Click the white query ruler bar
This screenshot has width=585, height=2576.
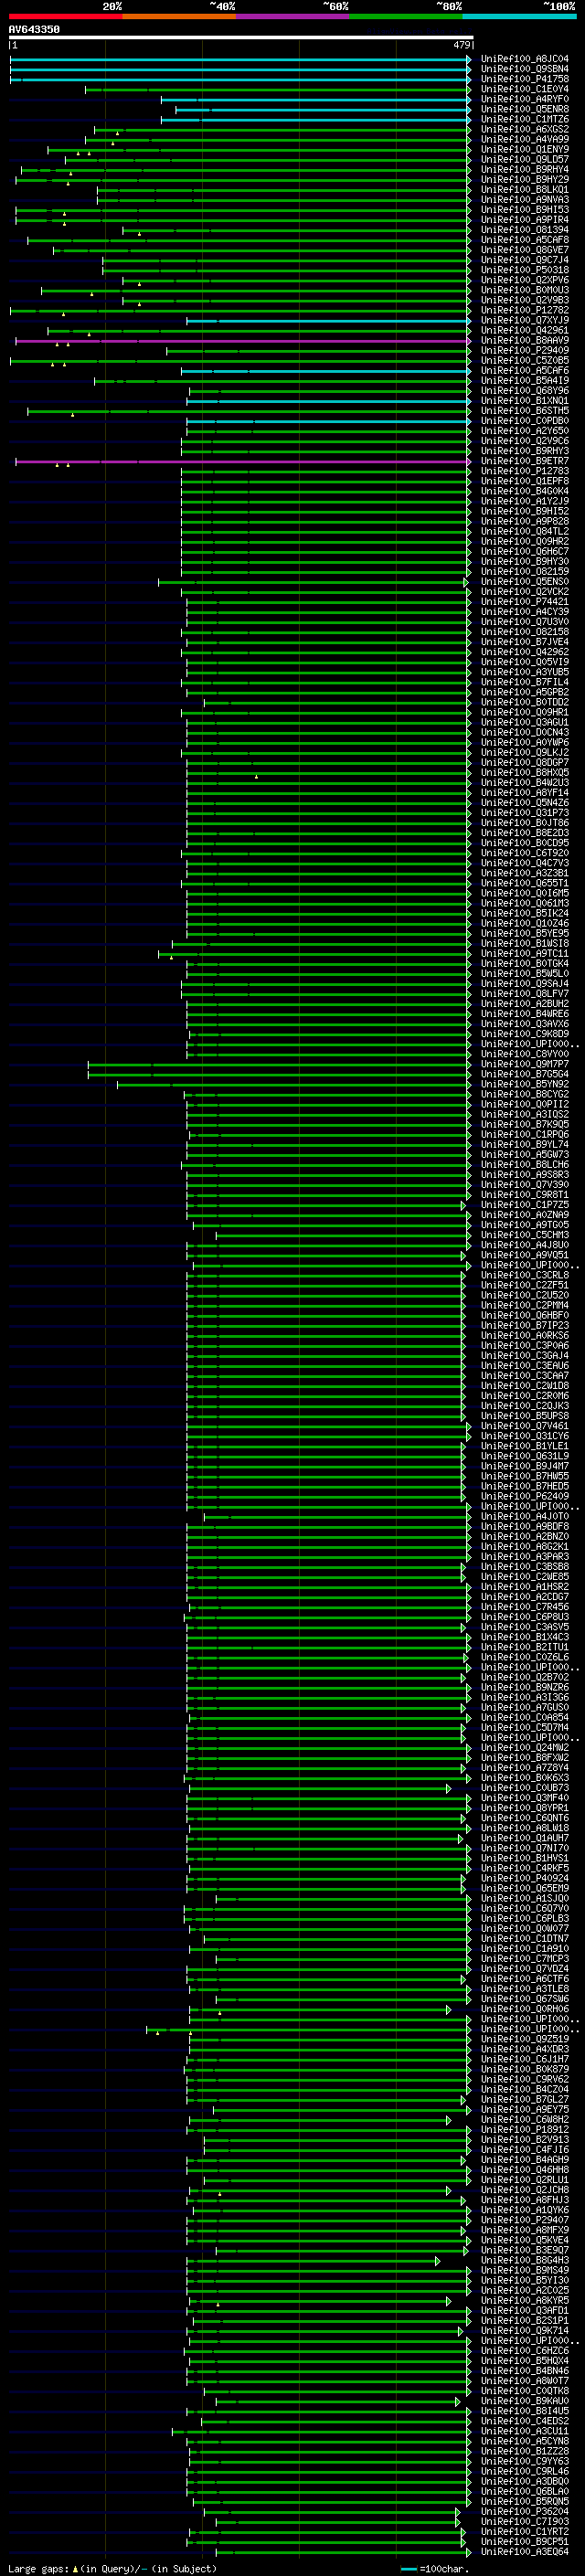(x=241, y=37)
